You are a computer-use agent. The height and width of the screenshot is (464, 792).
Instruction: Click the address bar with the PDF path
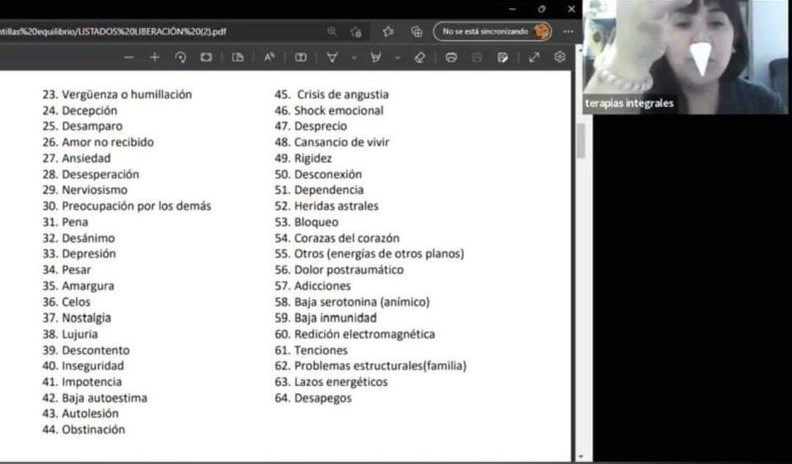coord(150,31)
